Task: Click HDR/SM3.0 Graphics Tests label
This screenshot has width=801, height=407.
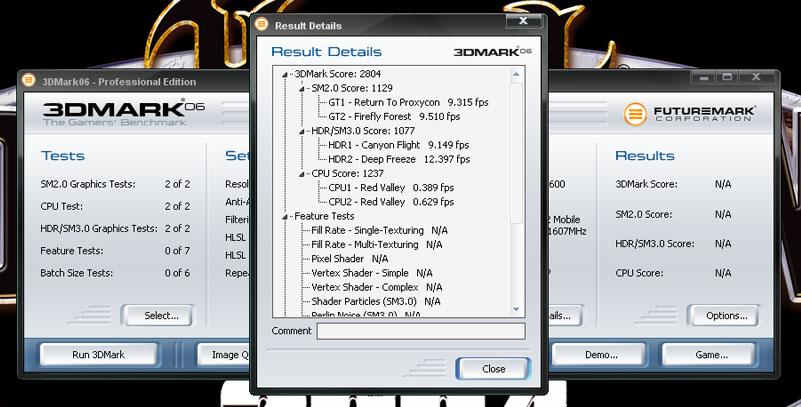Action: point(99,229)
